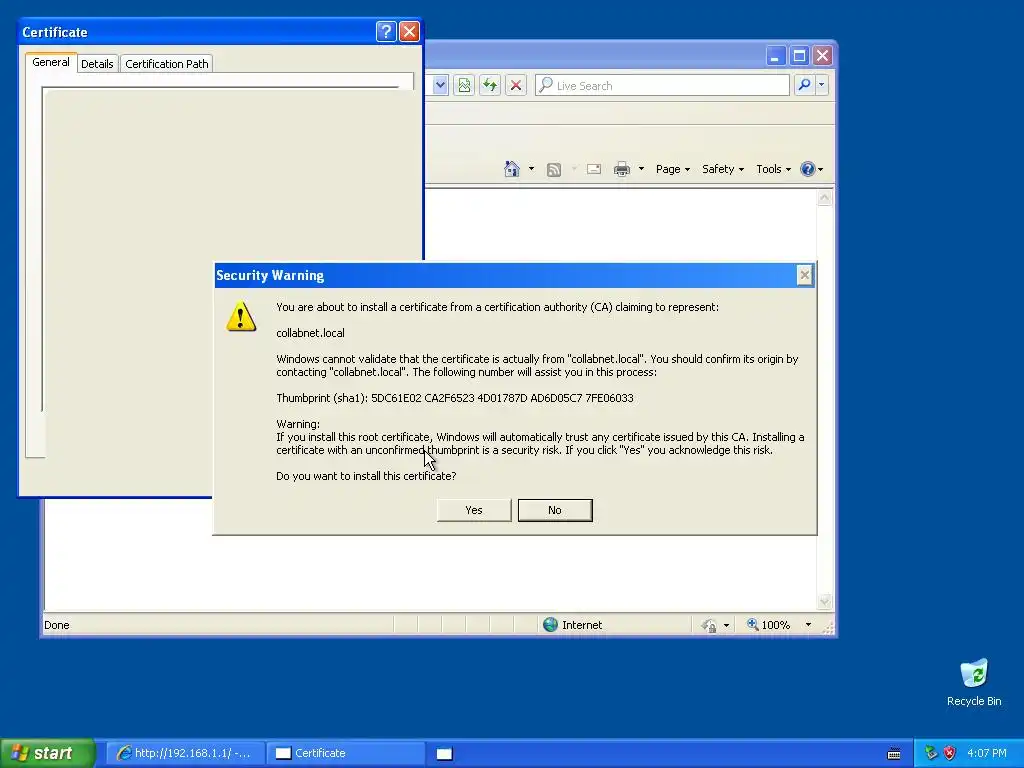This screenshot has width=1024, height=768.
Task: Click browser scrollbar up arrow
Action: click(x=824, y=198)
